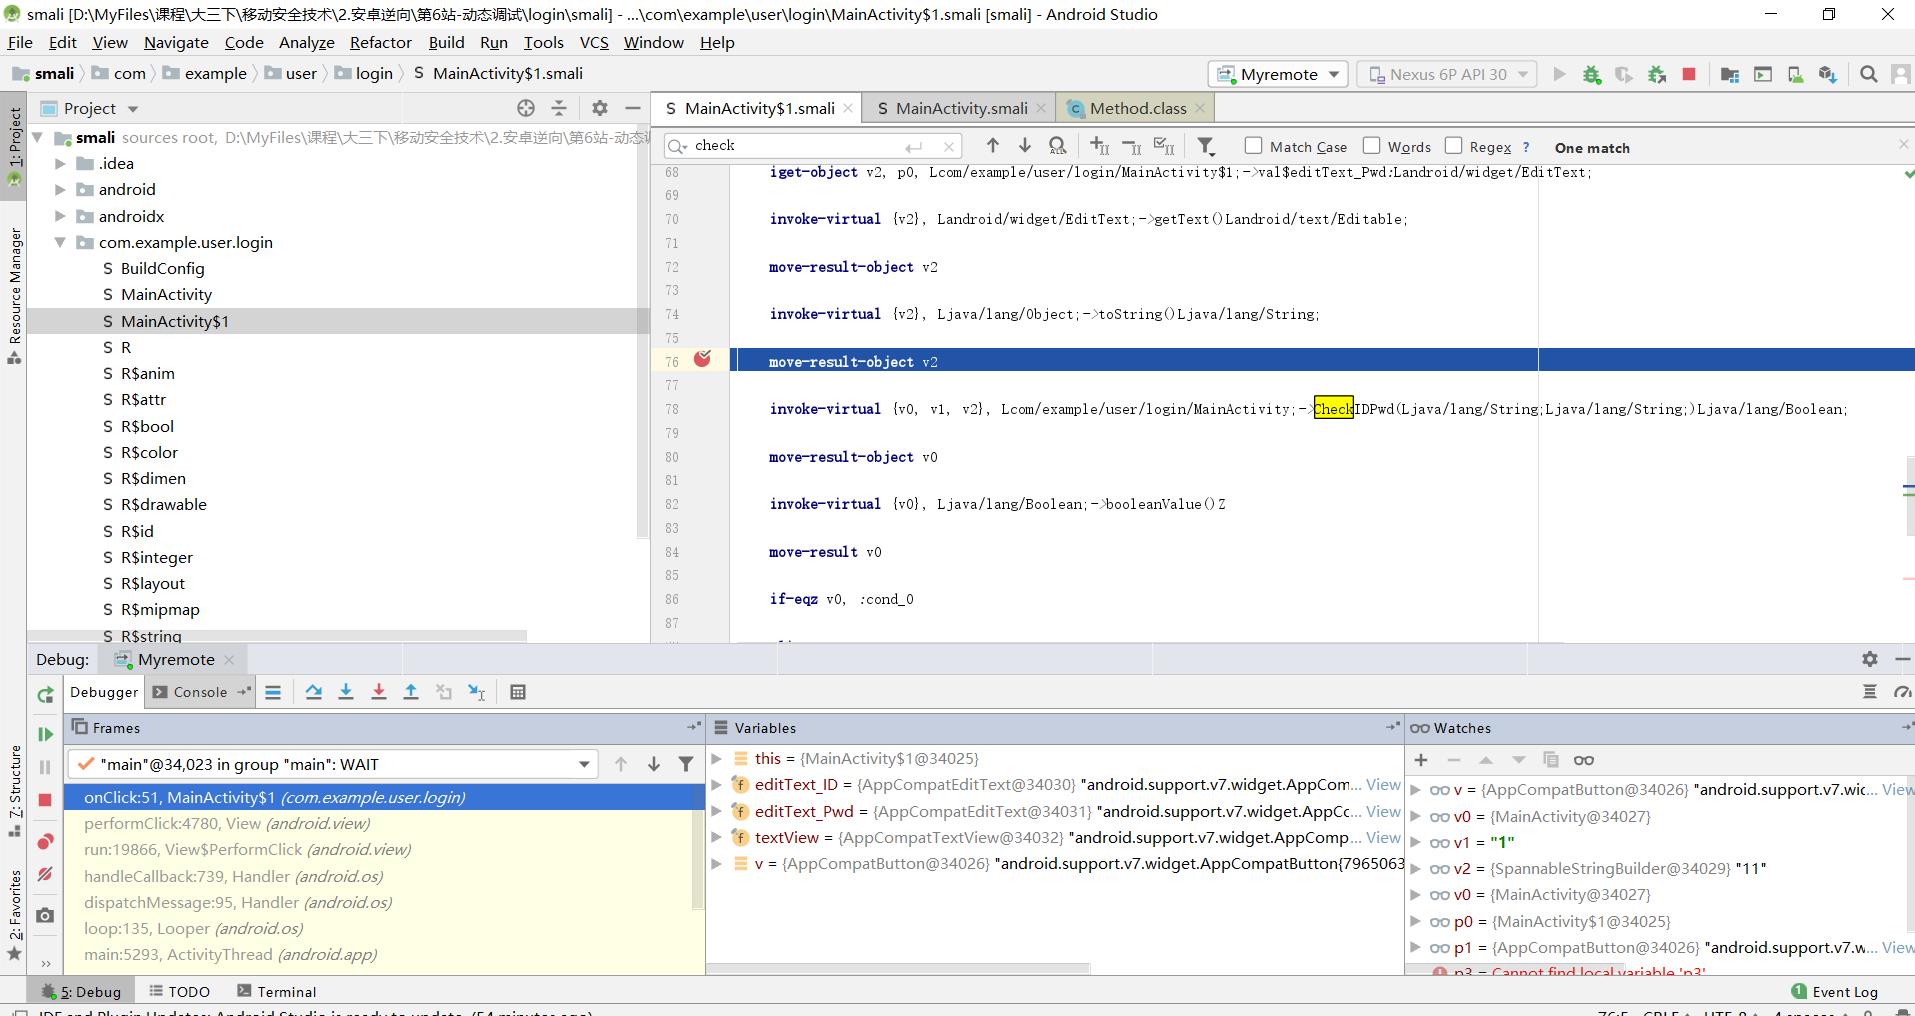Open AVD Manager icon
The image size is (1915, 1016).
click(1795, 74)
